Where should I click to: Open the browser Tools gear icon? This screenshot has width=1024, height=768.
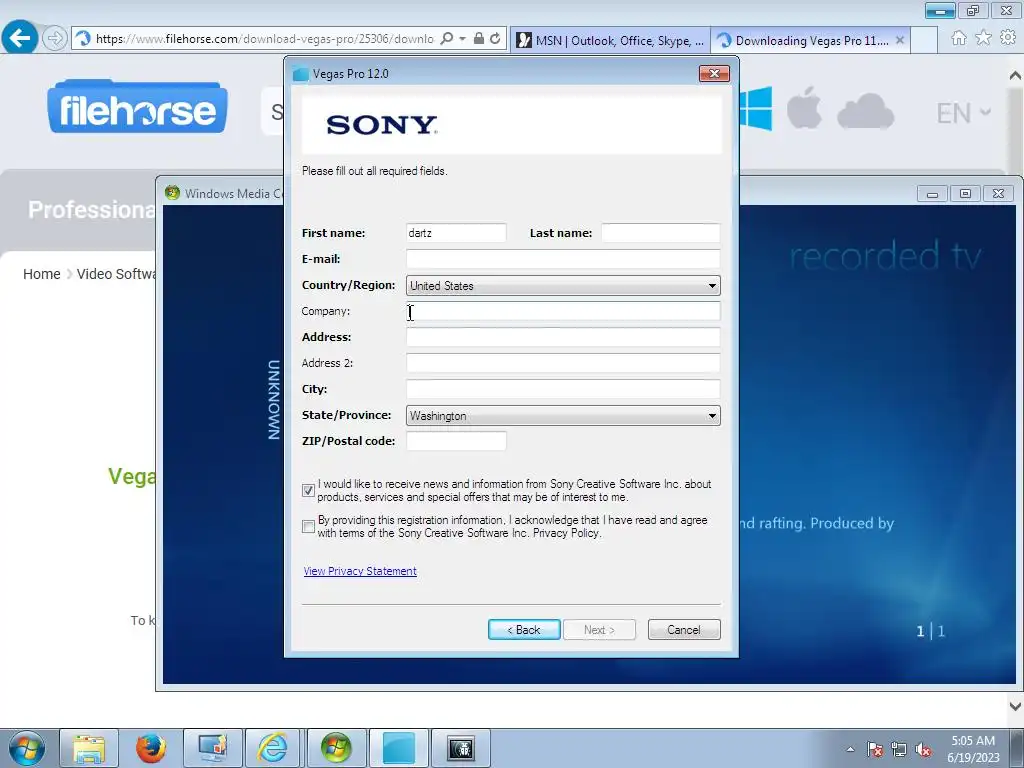(x=1008, y=39)
